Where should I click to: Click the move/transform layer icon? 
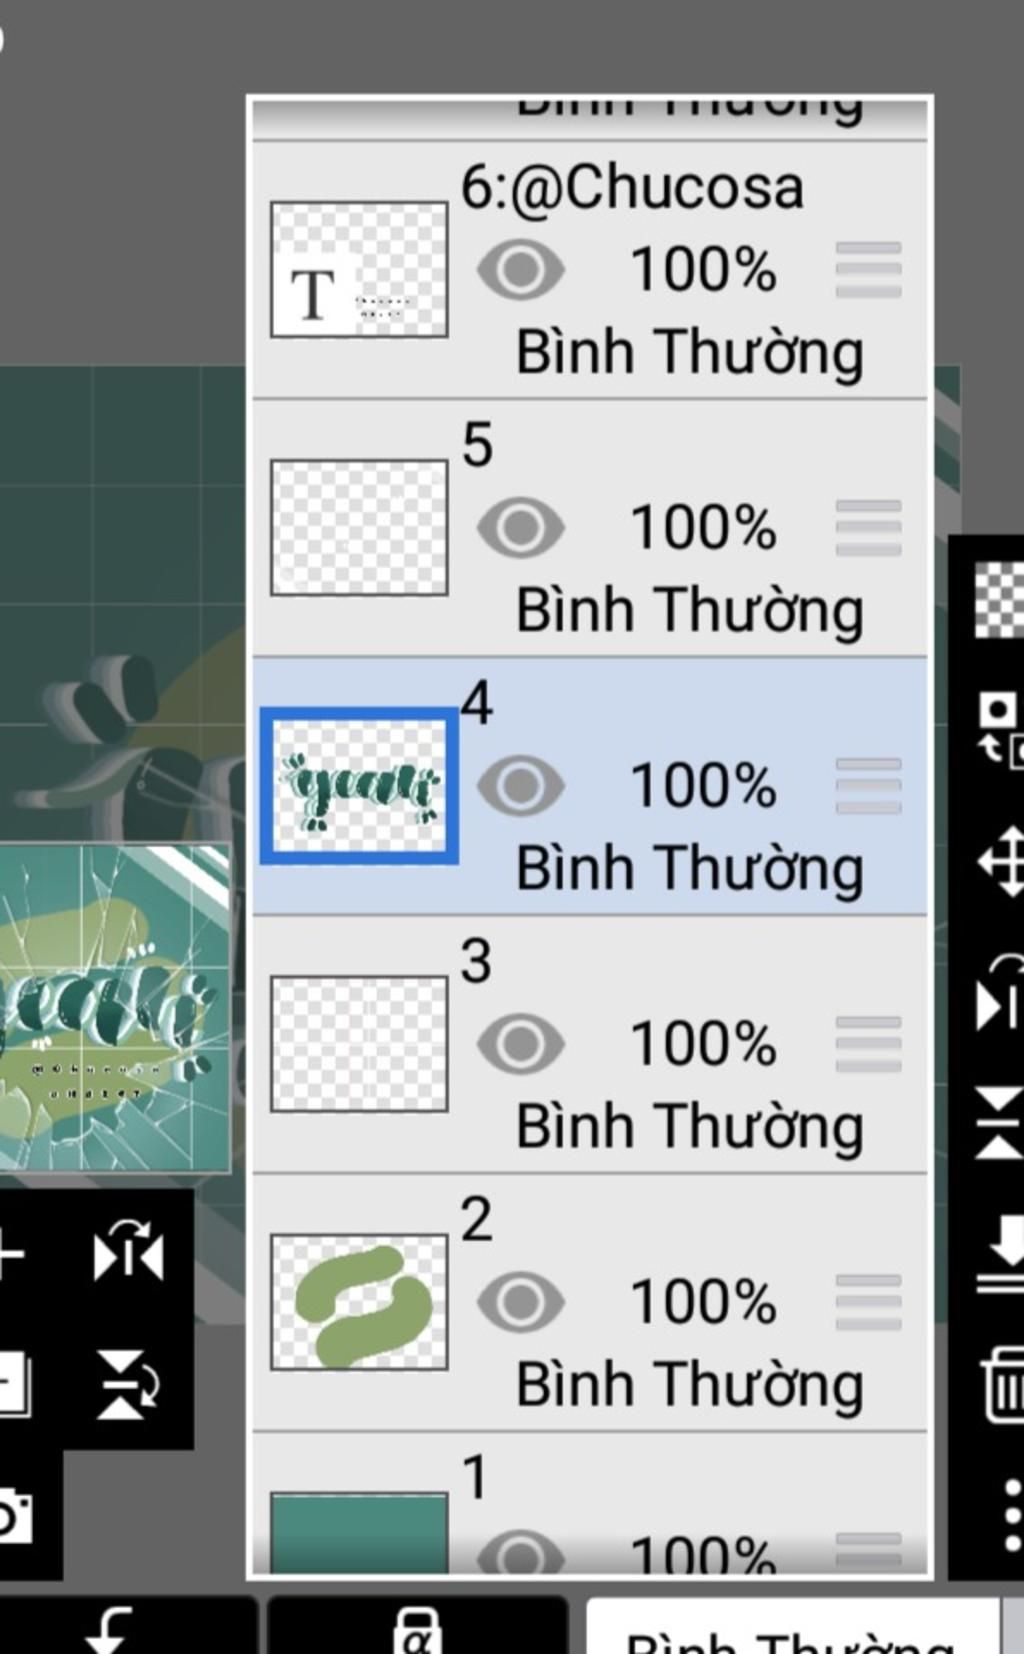[1001, 861]
